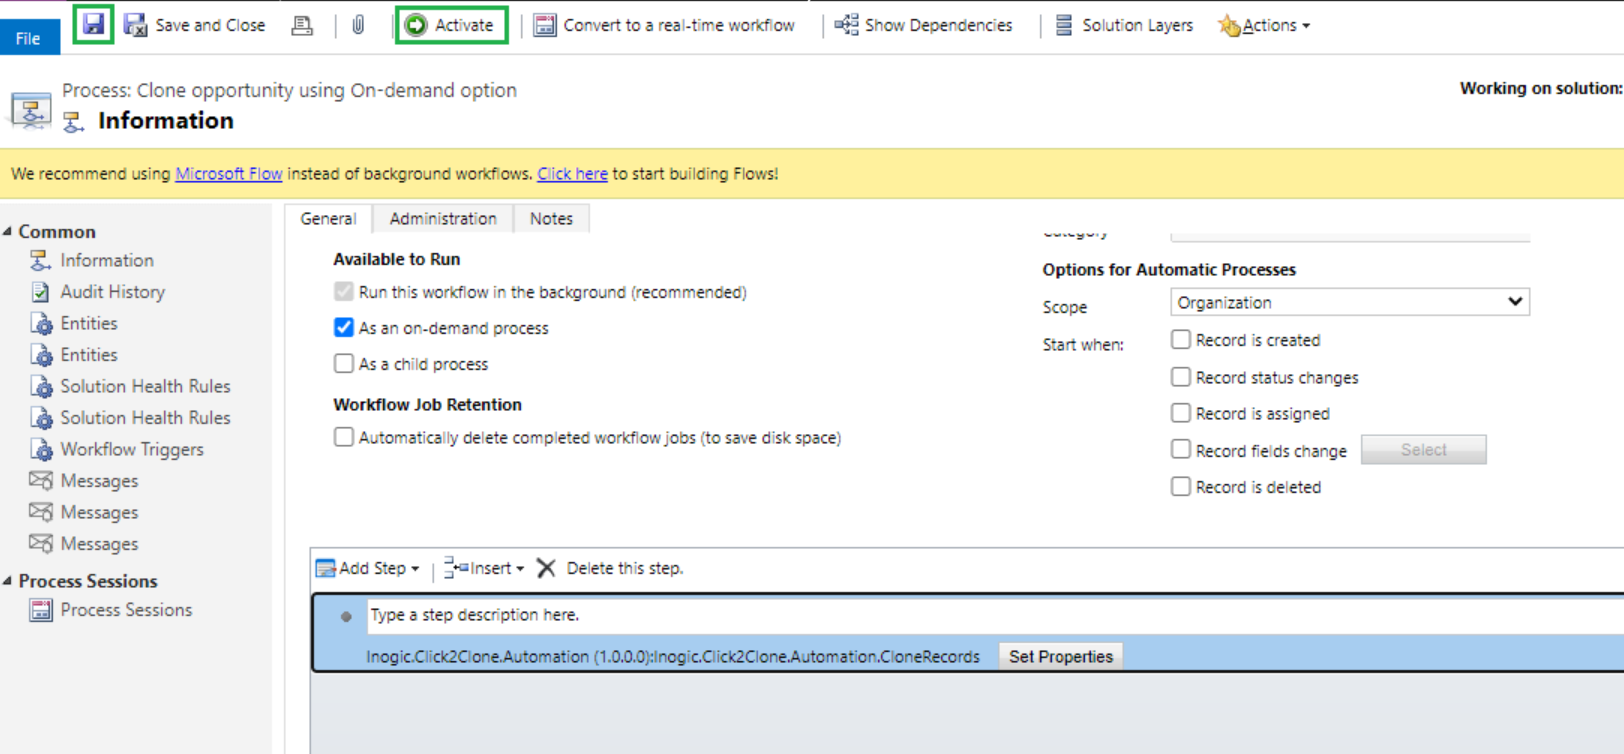Screen dimensions: 1624x754
Task: Click the Save floppy disk icon
Action: (x=93, y=24)
